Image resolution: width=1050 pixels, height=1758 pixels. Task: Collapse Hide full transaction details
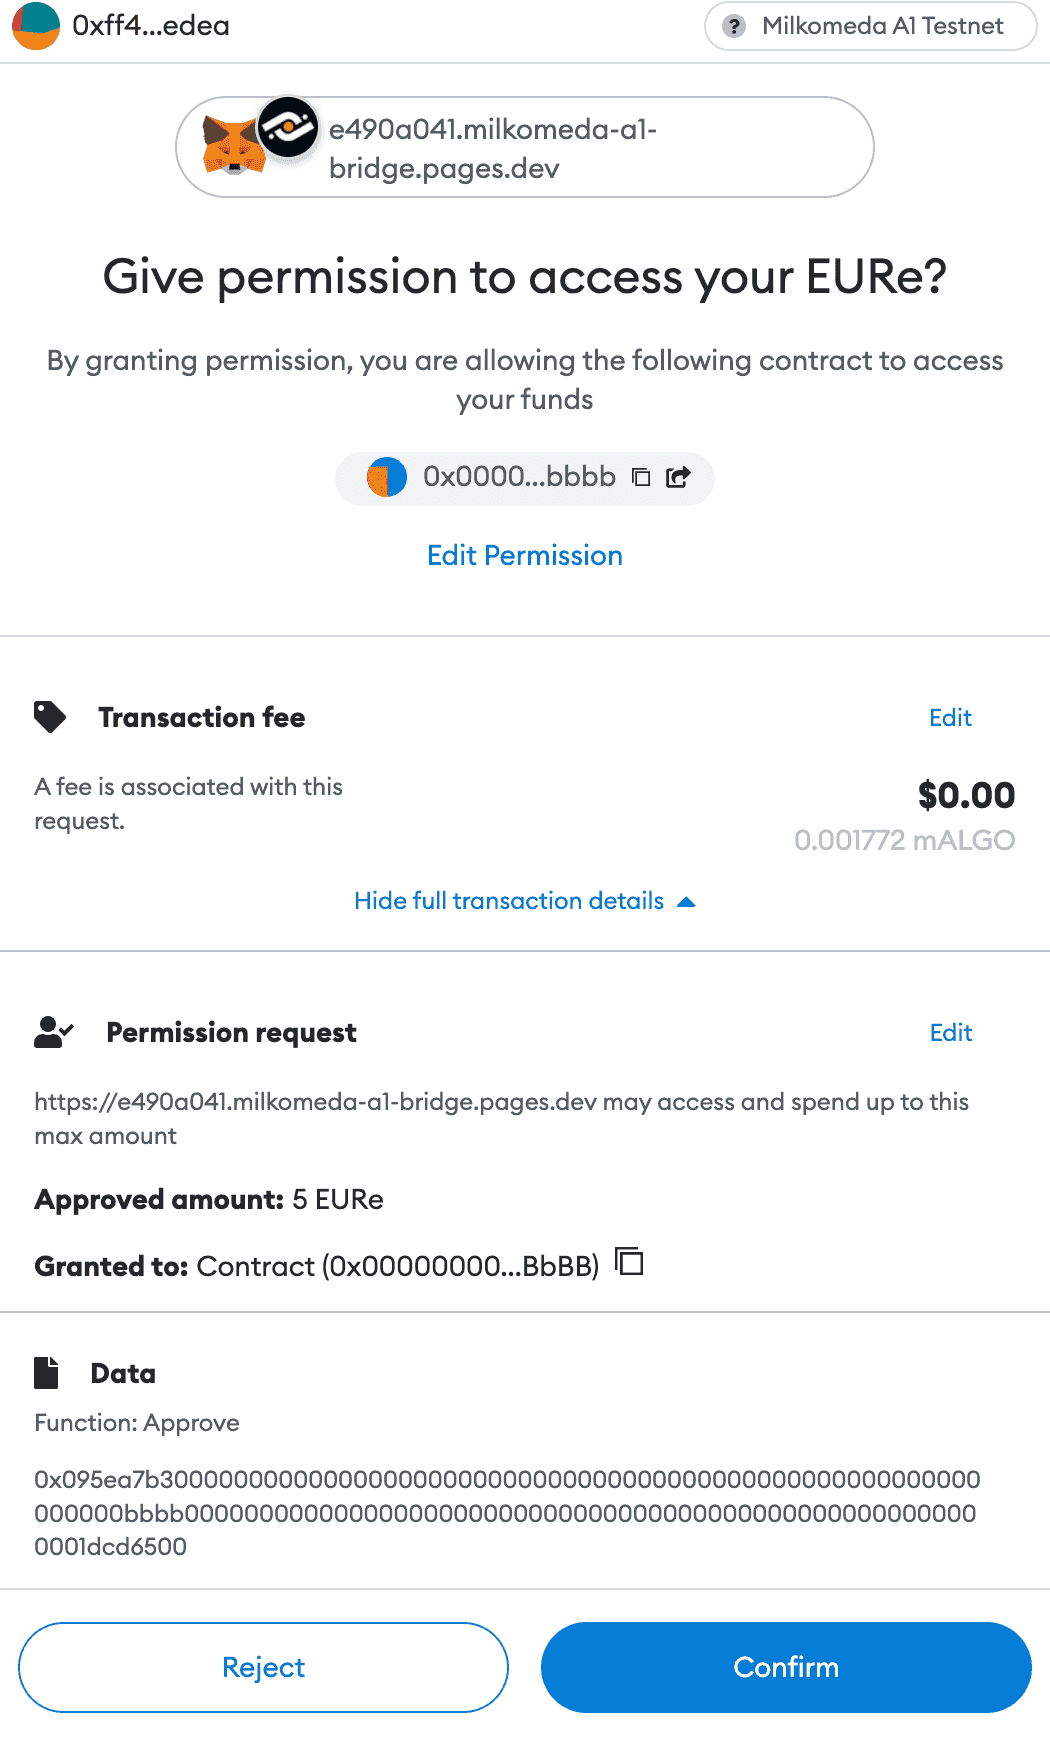pos(509,901)
